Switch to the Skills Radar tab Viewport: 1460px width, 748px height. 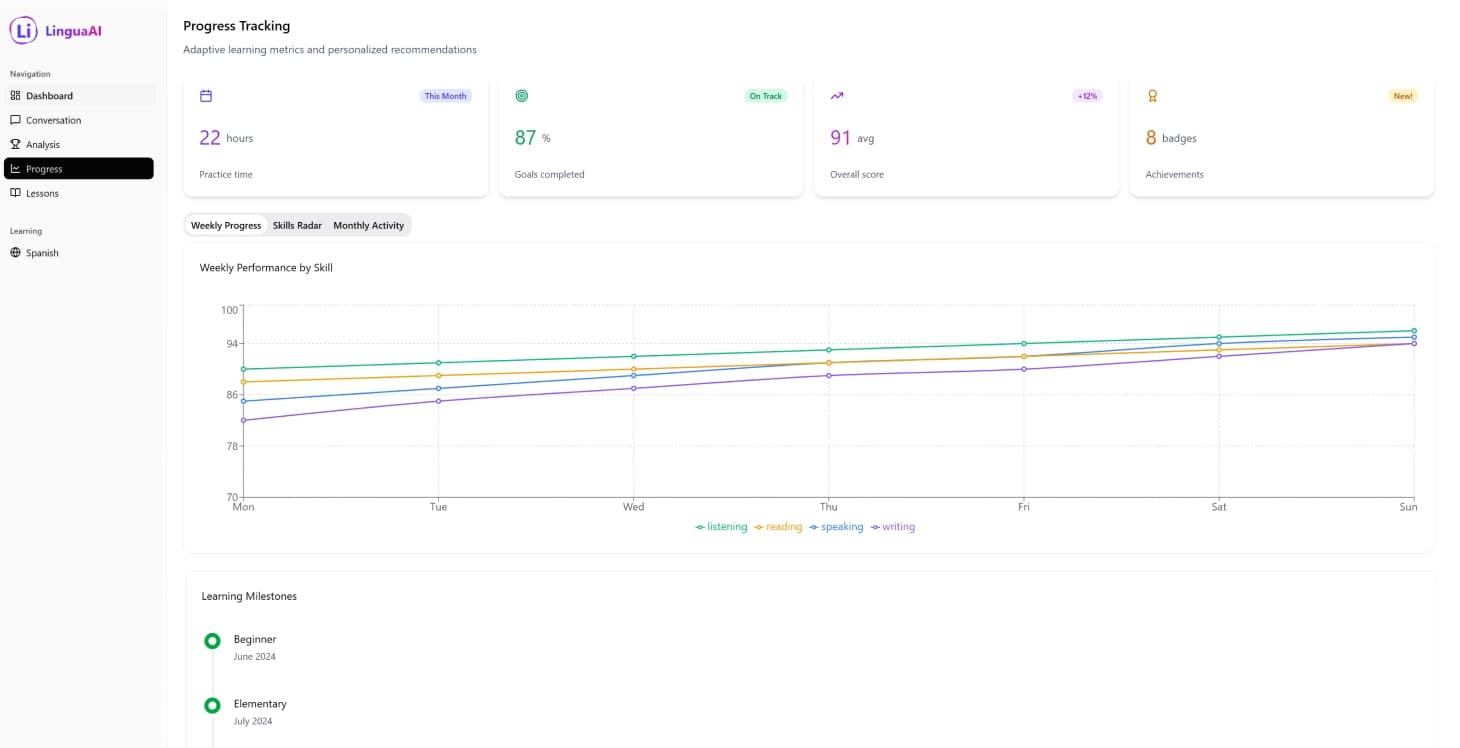297,226
